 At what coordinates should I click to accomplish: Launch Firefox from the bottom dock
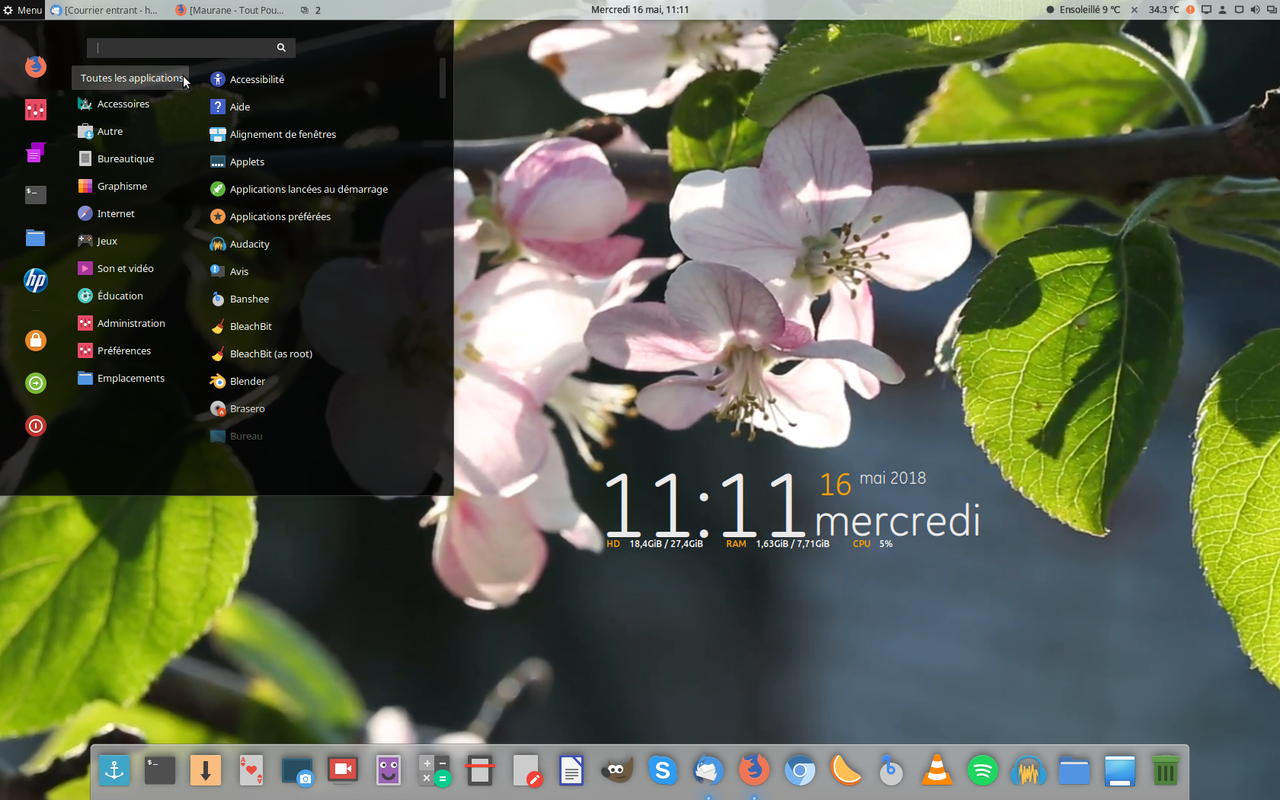click(754, 770)
